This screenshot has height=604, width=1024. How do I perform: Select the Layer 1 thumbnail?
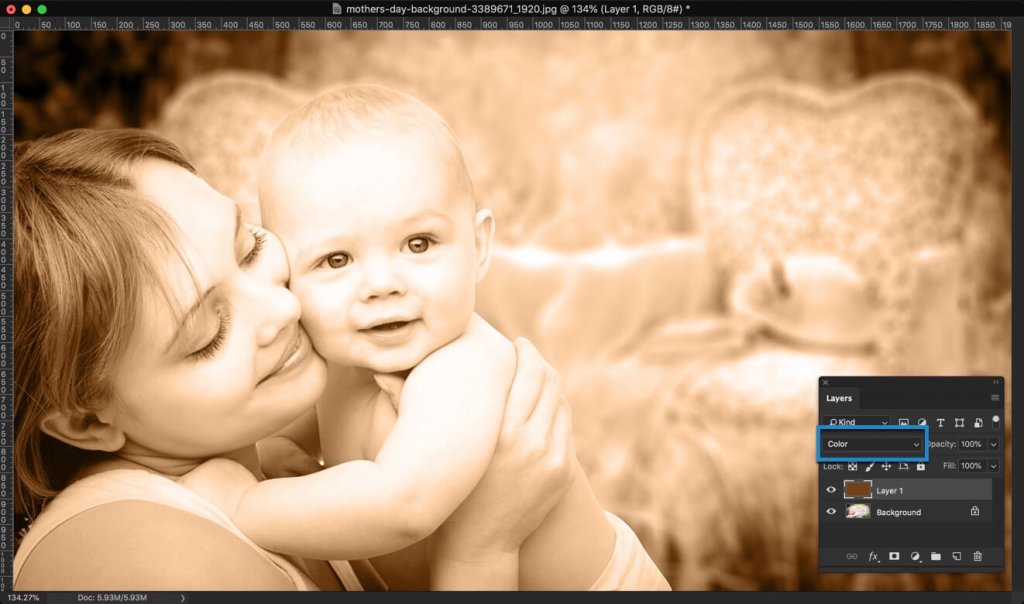(858, 489)
